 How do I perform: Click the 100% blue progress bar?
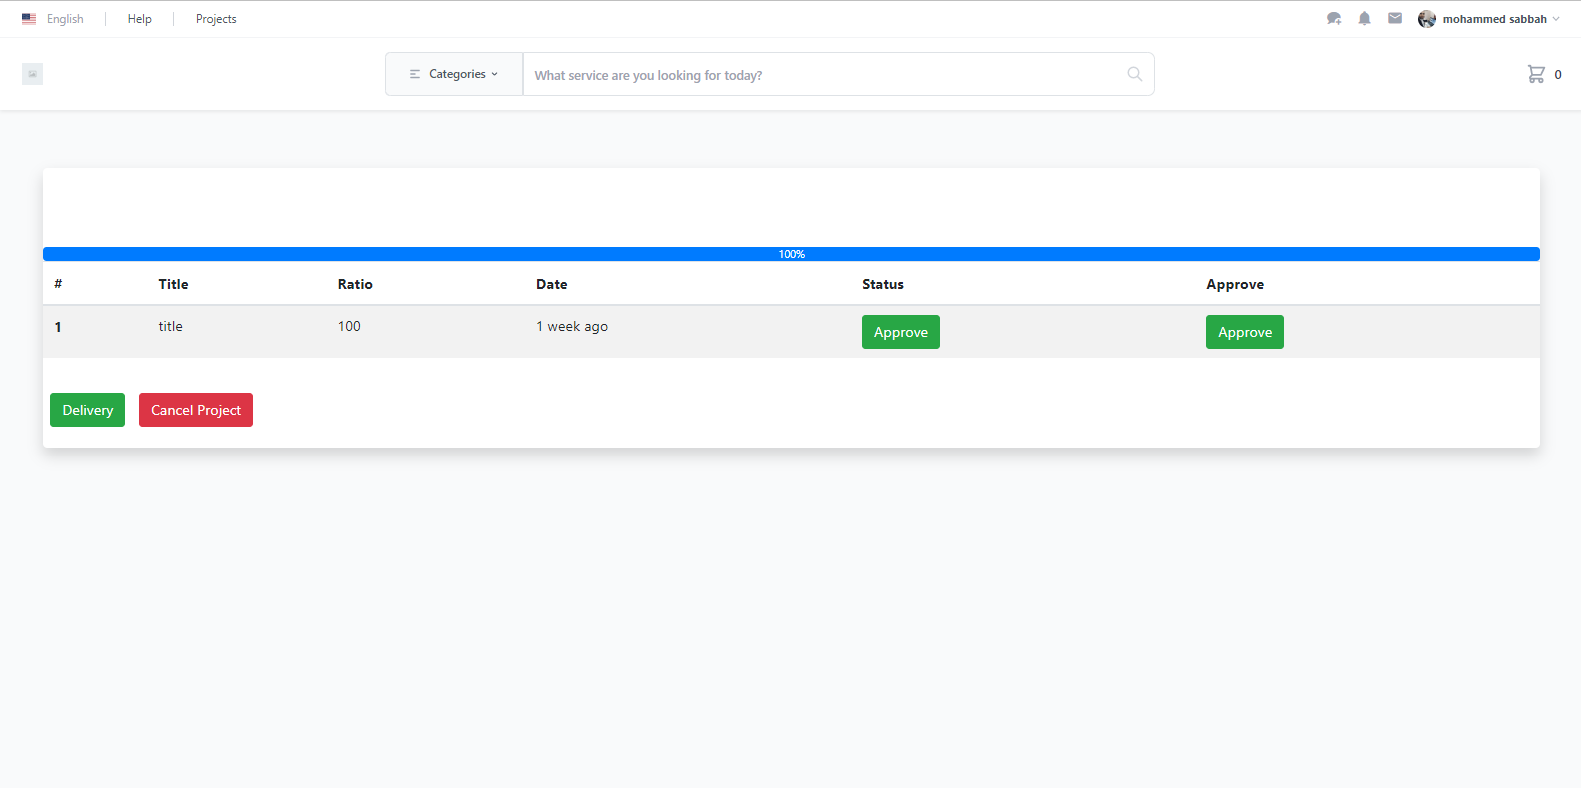[x=791, y=254]
